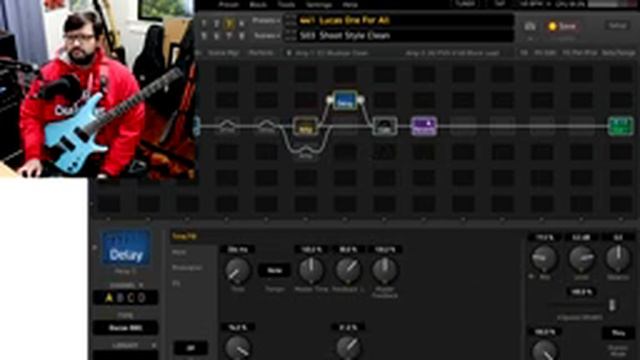
Task: Click the Time value field above knob
Action: click(x=238, y=249)
